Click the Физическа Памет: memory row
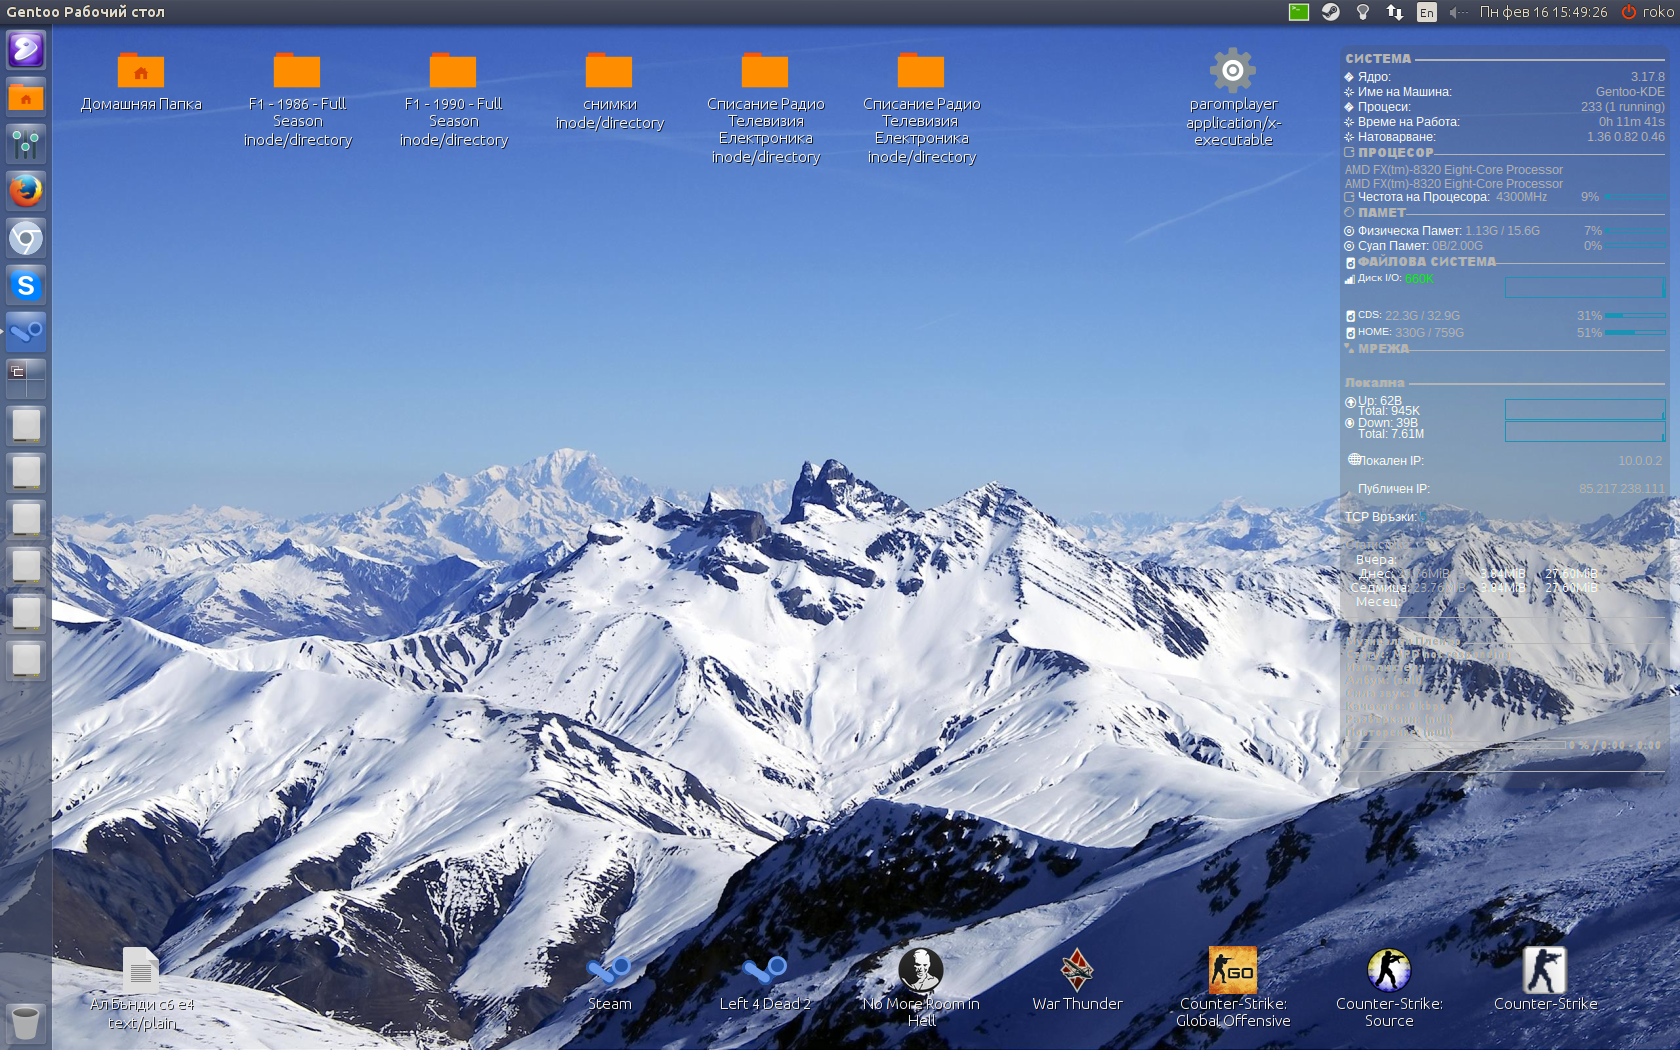Viewport: 1680px width, 1050px height. (x=1505, y=231)
